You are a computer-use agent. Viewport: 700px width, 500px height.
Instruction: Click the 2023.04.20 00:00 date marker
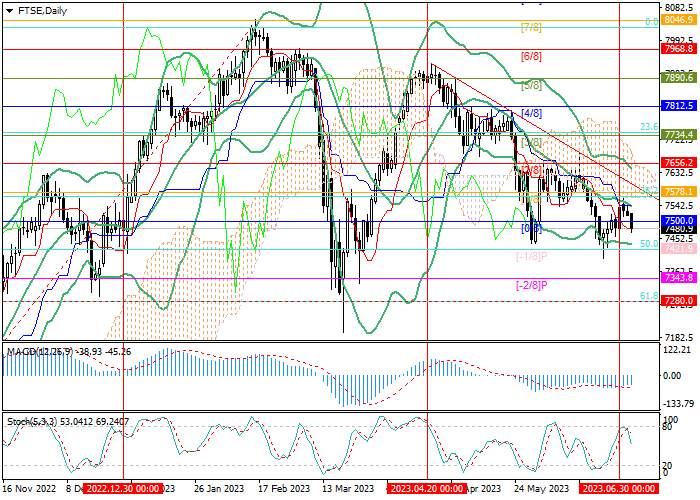pyautogui.click(x=427, y=488)
